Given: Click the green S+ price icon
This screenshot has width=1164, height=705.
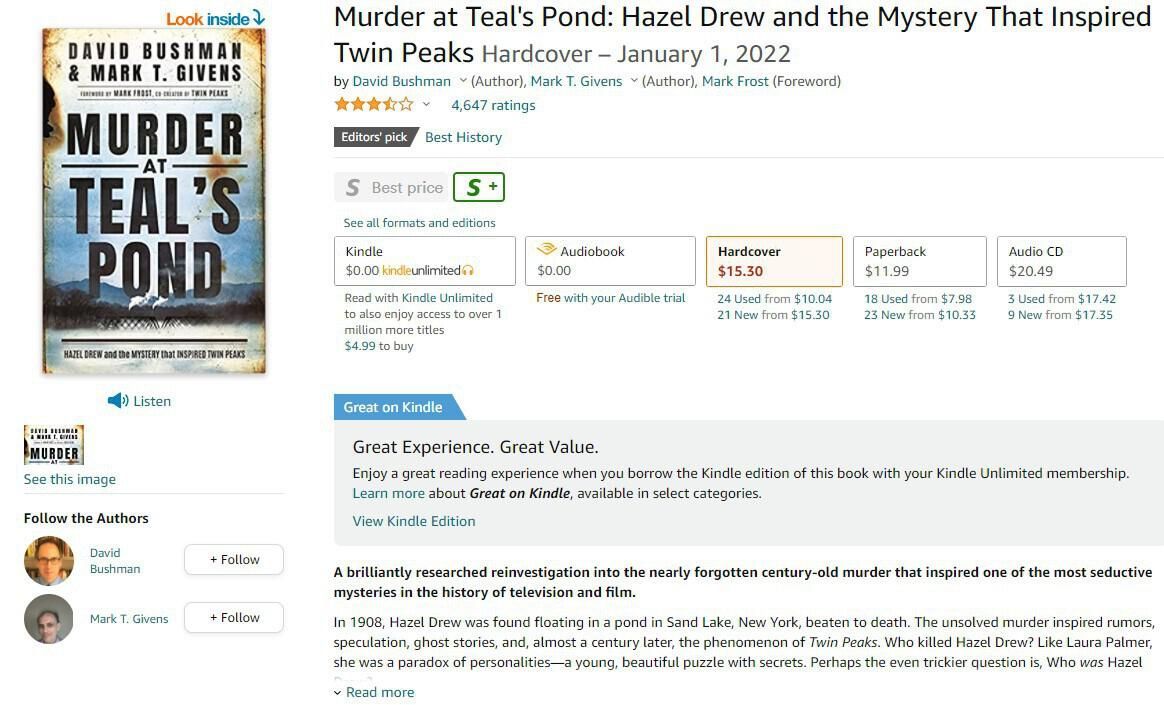Looking at the screenshot, I should 479,187.
